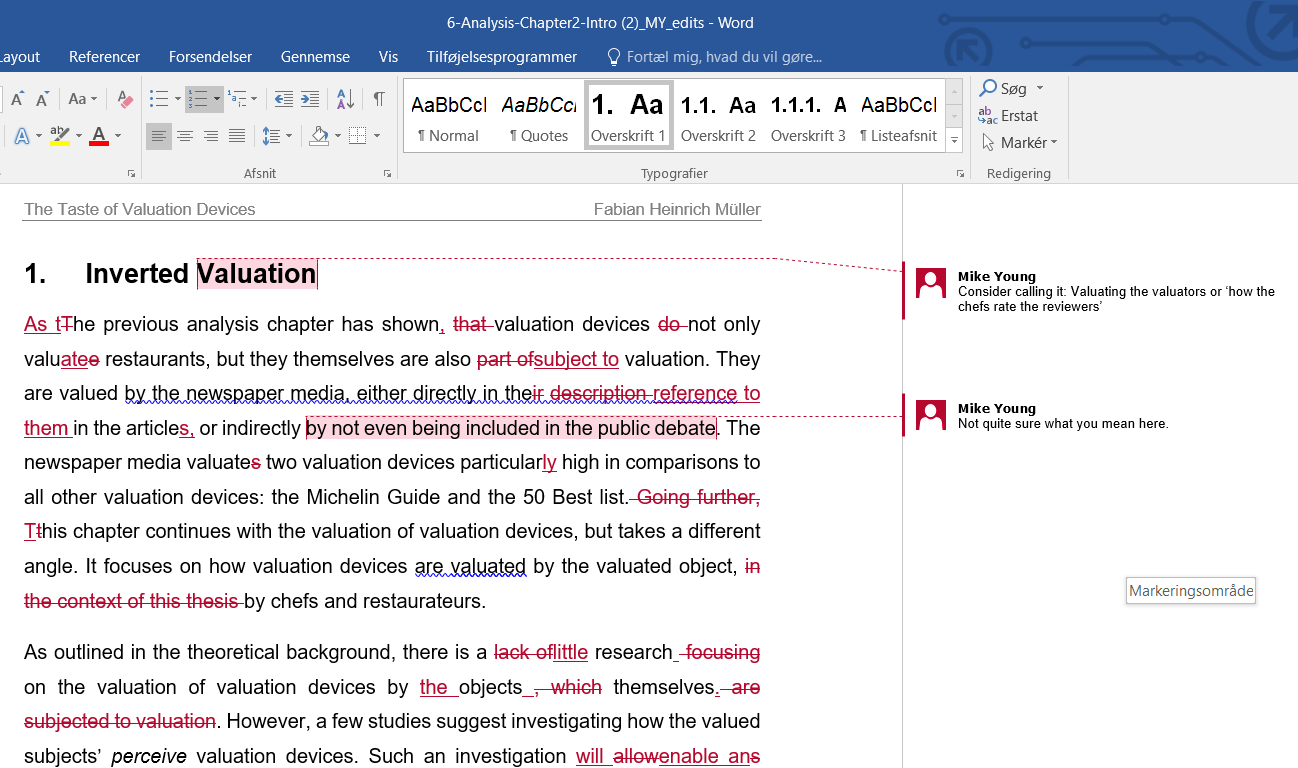
Task: Increase the paragraph indent
Action: 310,99
